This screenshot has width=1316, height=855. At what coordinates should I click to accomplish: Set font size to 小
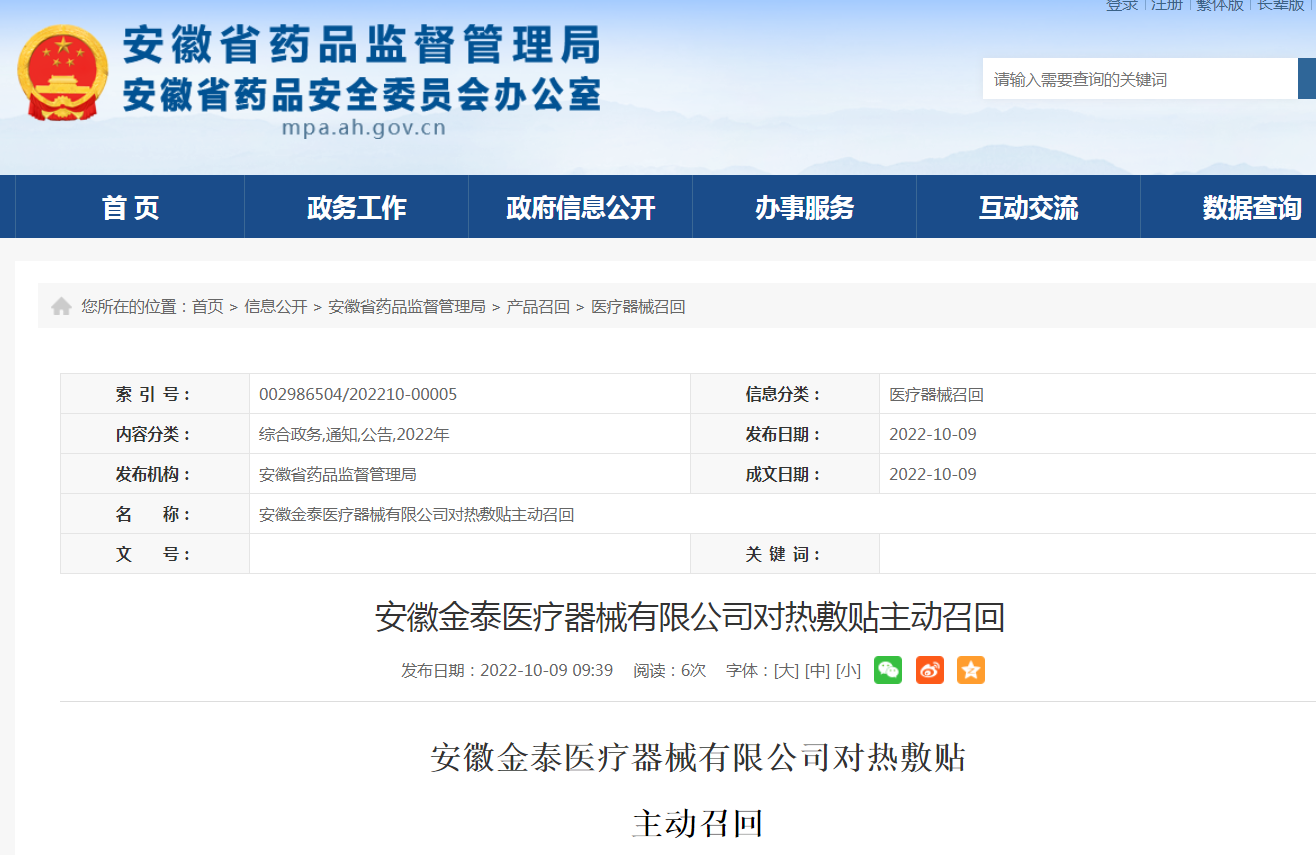point(848,670)
